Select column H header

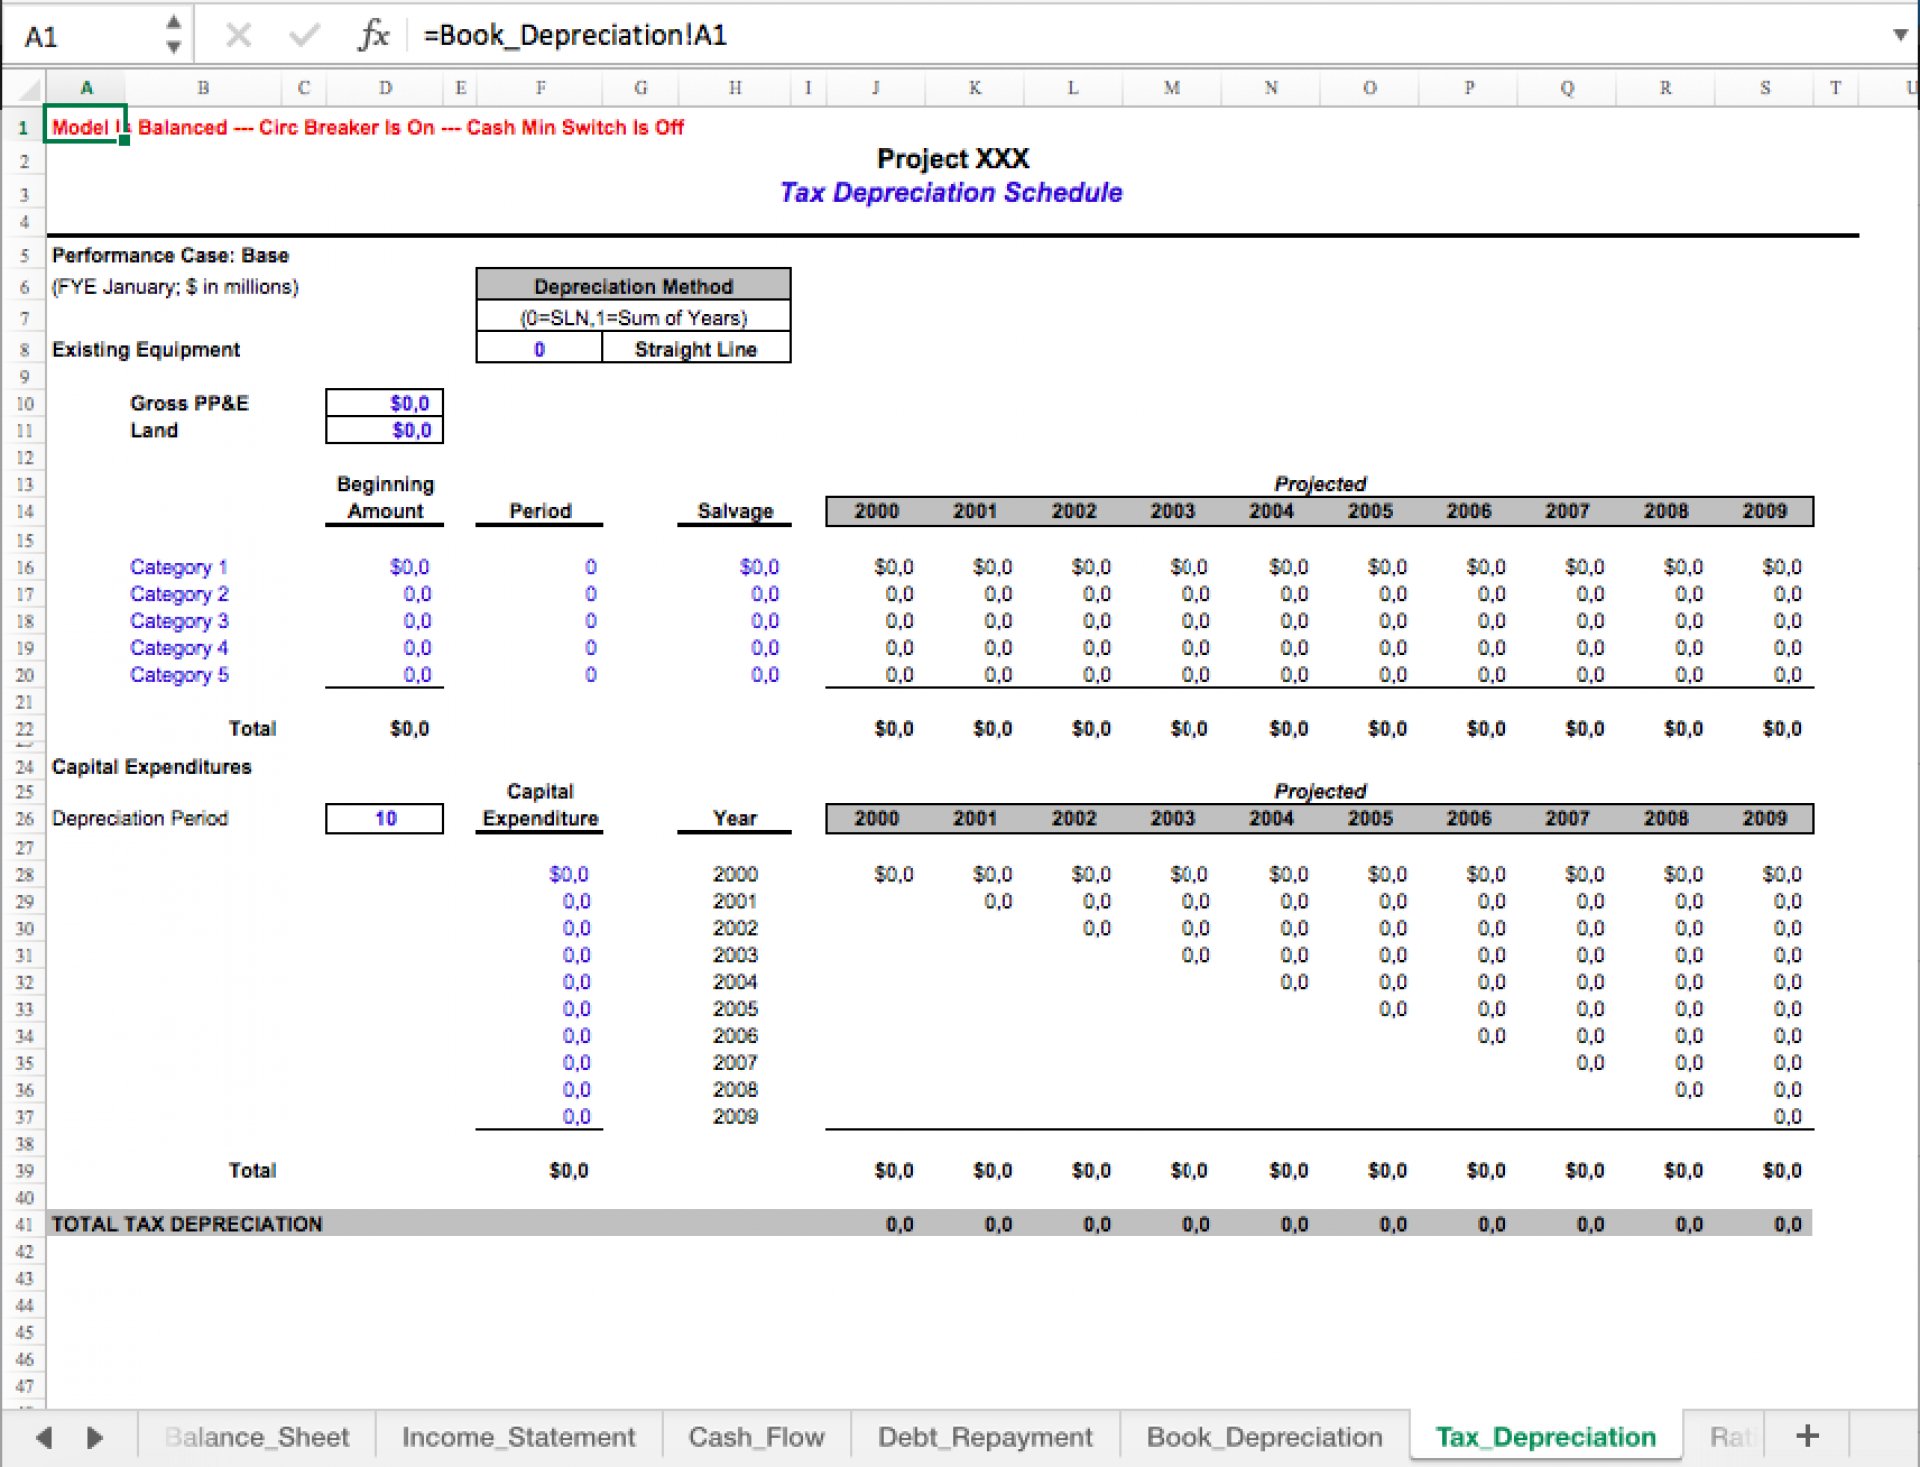(x=735, y=88)
